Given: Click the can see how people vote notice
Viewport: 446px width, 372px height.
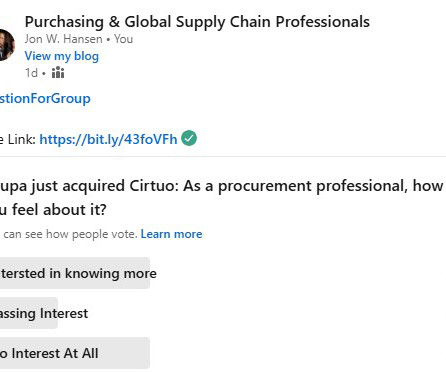Looking at the screenshot, I should tap(70, 234).
